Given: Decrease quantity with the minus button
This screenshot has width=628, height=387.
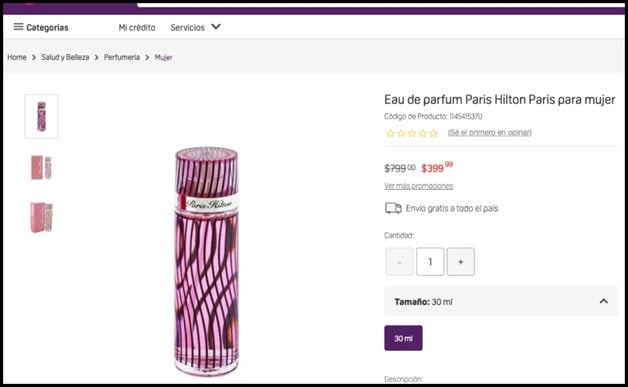Looking at the screenshot, I should pos(399,262).
